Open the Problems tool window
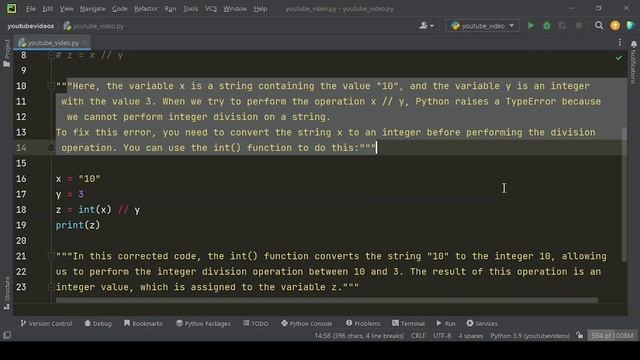Image resolution: width=640 pixels, height=360 pixels. click(x=363, y=323)
